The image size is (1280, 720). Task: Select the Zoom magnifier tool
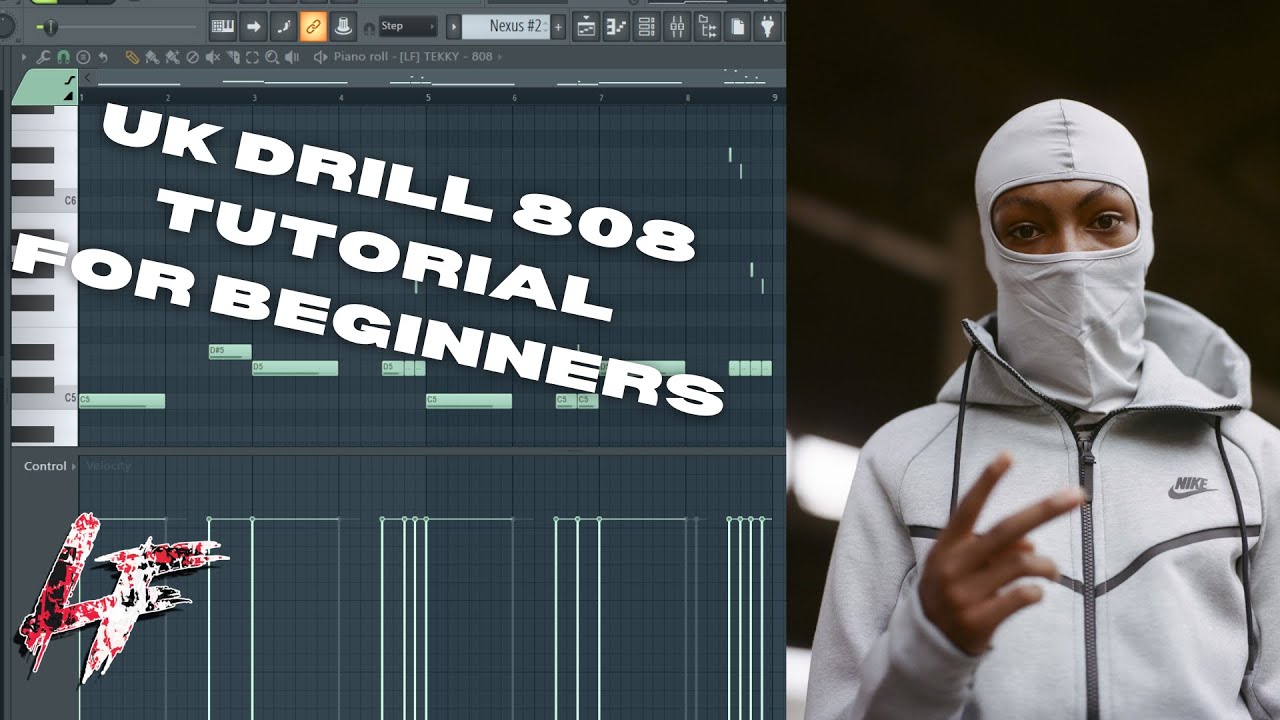coord(271,57)
